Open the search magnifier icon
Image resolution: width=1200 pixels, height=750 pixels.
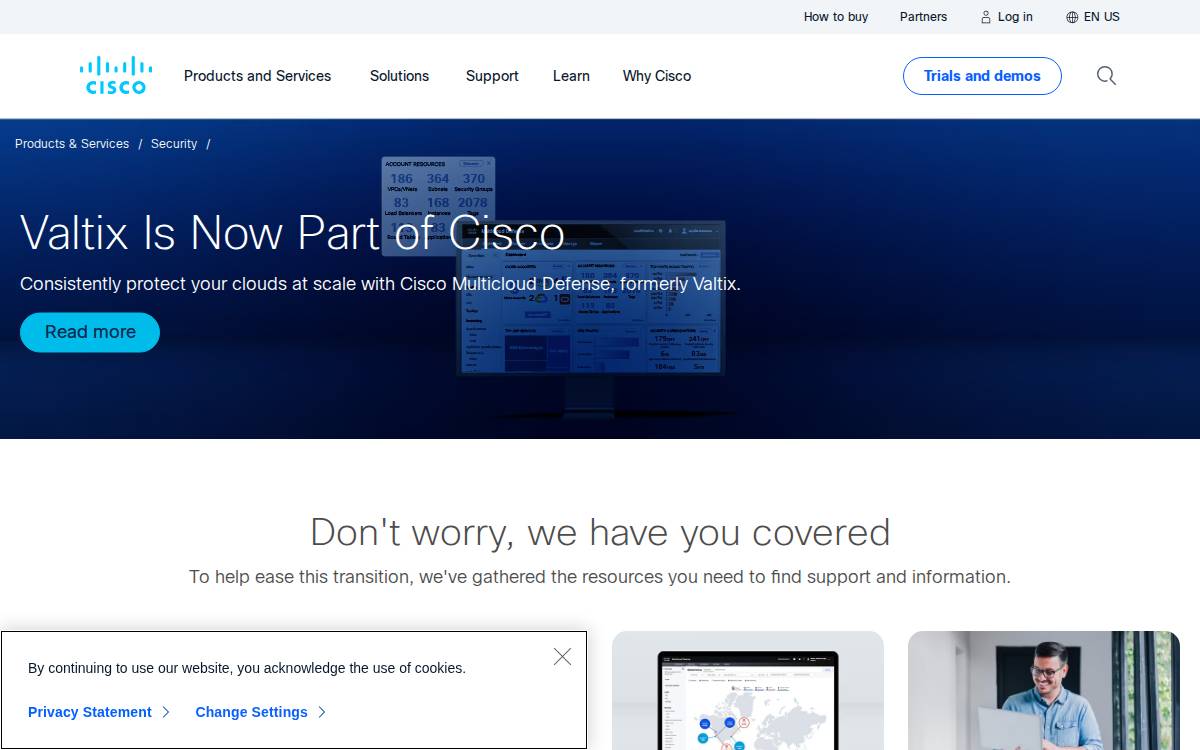(x=1106, y=76)
